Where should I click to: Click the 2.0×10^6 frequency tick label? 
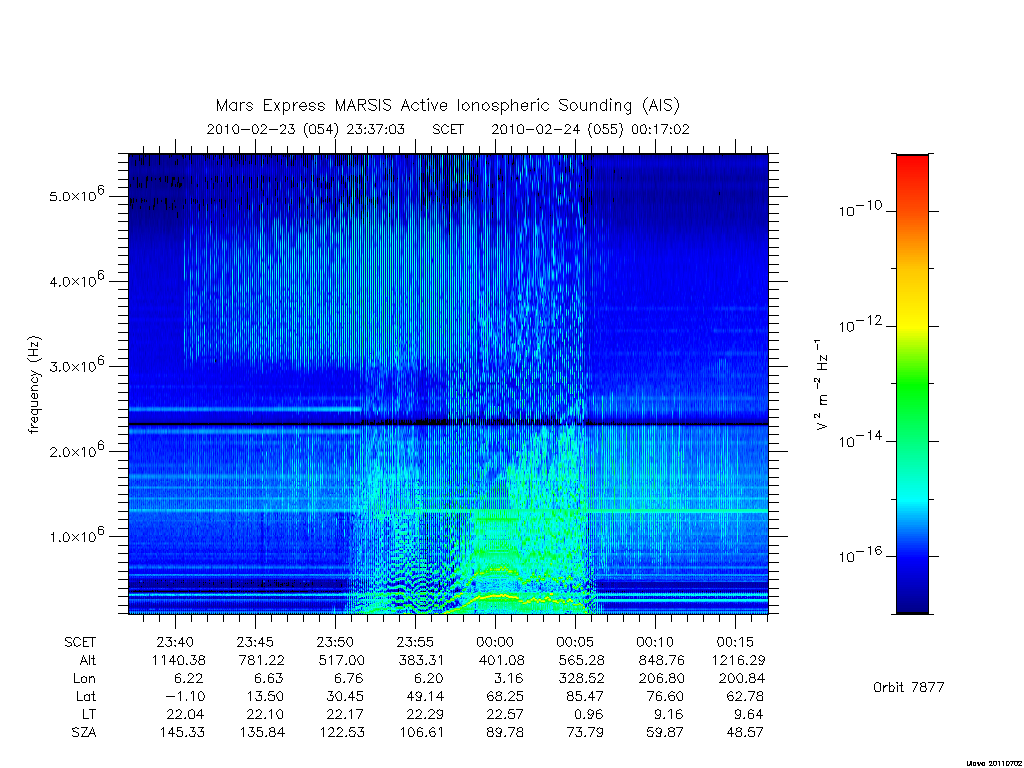[x=76, y=450]
